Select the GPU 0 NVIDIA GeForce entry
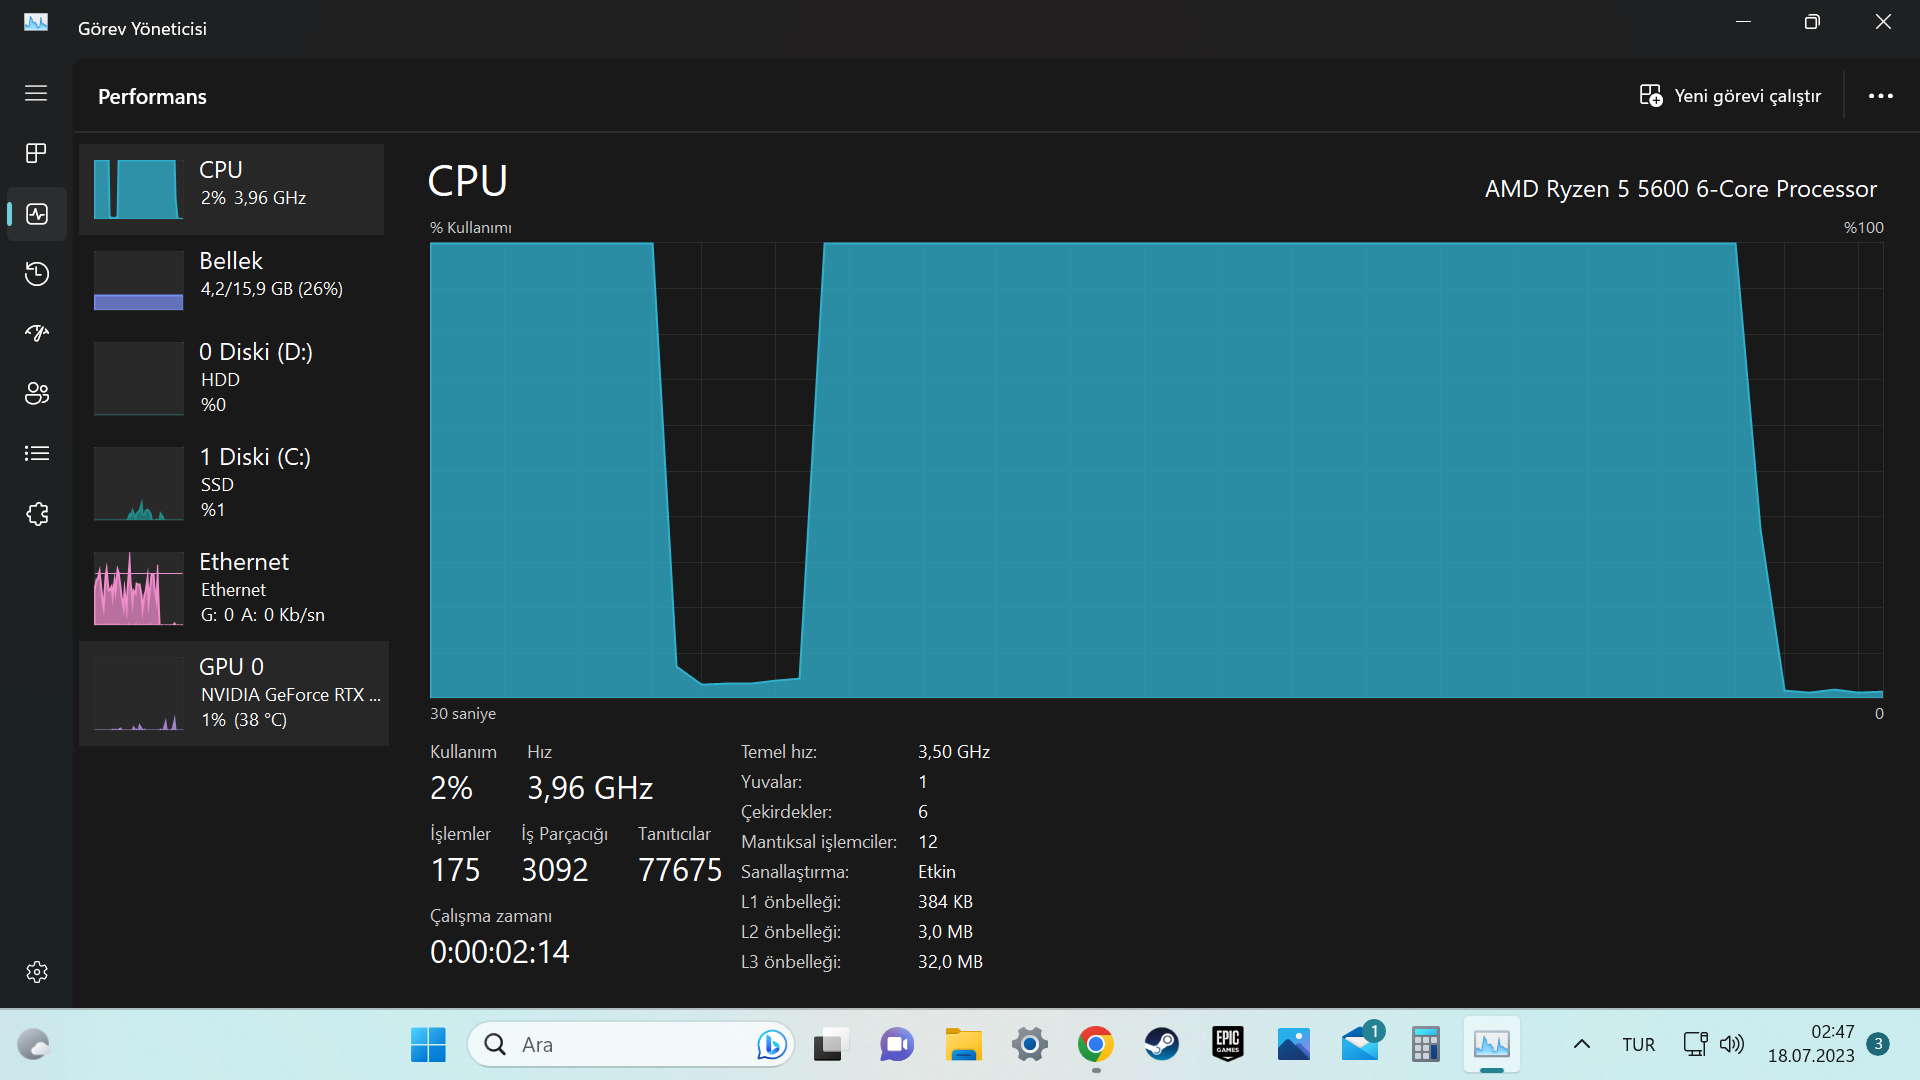 [234, 693]
